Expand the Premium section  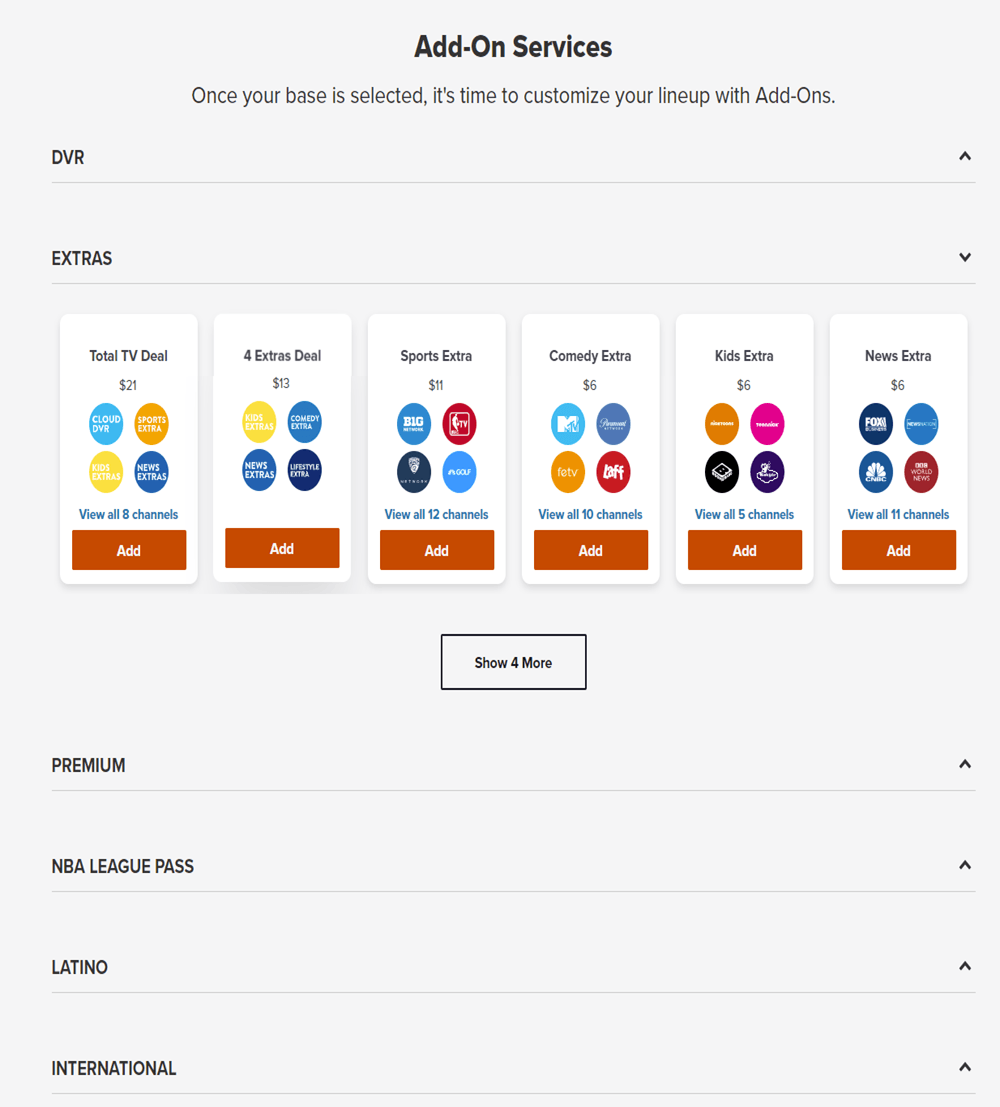point(965,765)
